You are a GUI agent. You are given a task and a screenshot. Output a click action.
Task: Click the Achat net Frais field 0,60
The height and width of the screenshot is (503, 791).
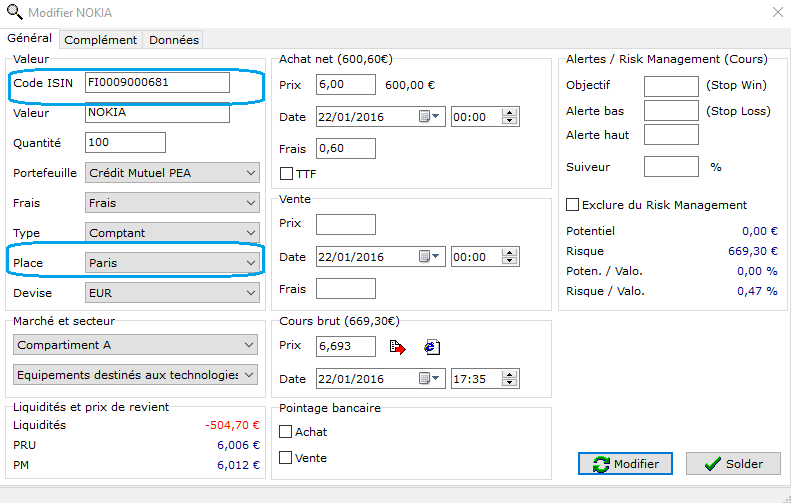pyautogui.click(x=346, y=148)
